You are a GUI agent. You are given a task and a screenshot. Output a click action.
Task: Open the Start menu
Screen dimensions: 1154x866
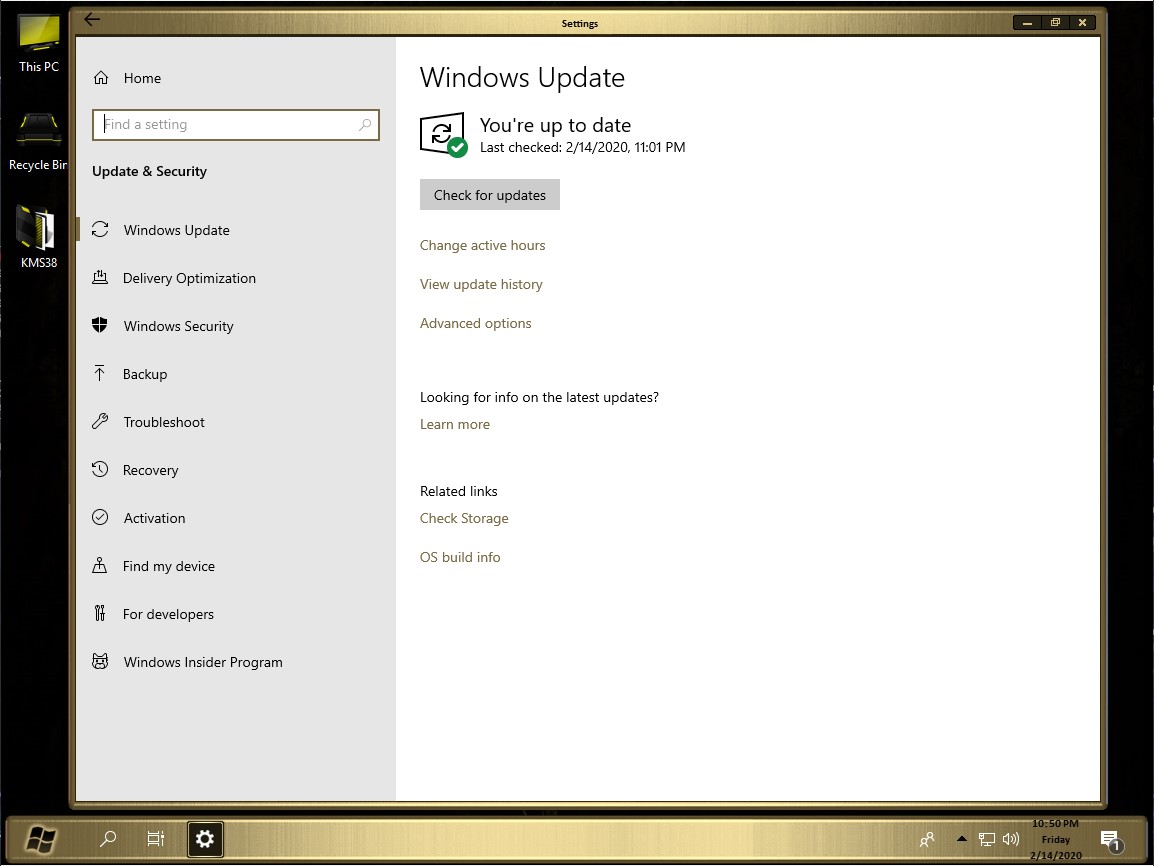click(x=40, y=839)
